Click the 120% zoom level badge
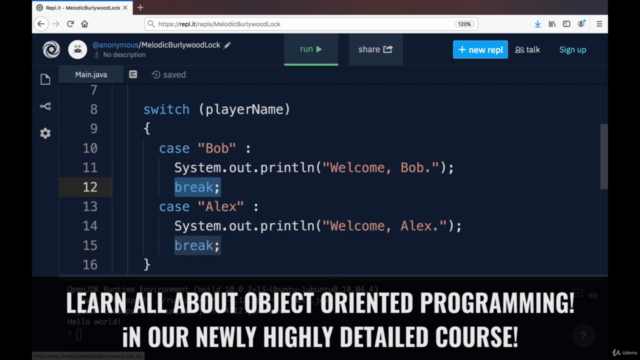 464,24
